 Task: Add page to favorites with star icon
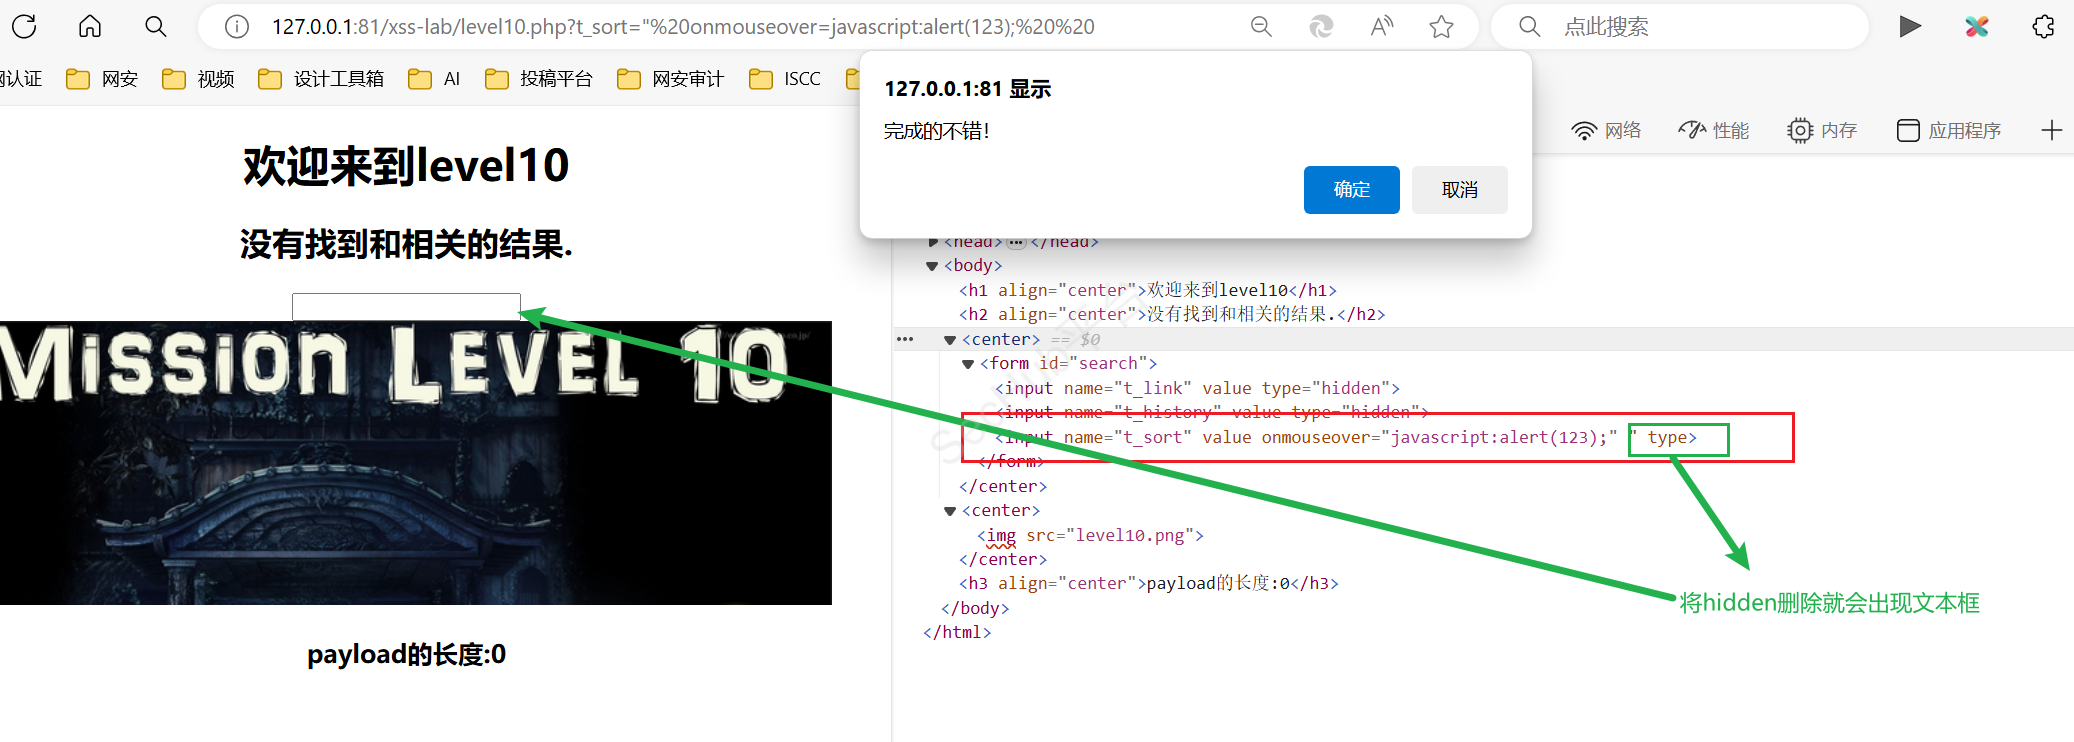[x=1441, y=27]
